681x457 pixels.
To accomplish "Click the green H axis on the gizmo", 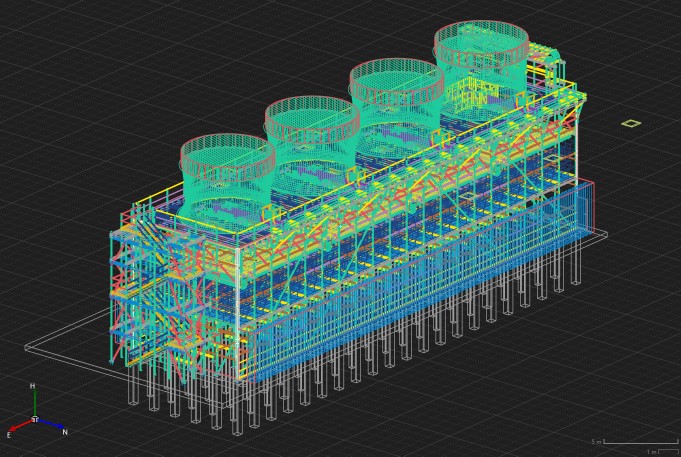I will coord(34,404).
